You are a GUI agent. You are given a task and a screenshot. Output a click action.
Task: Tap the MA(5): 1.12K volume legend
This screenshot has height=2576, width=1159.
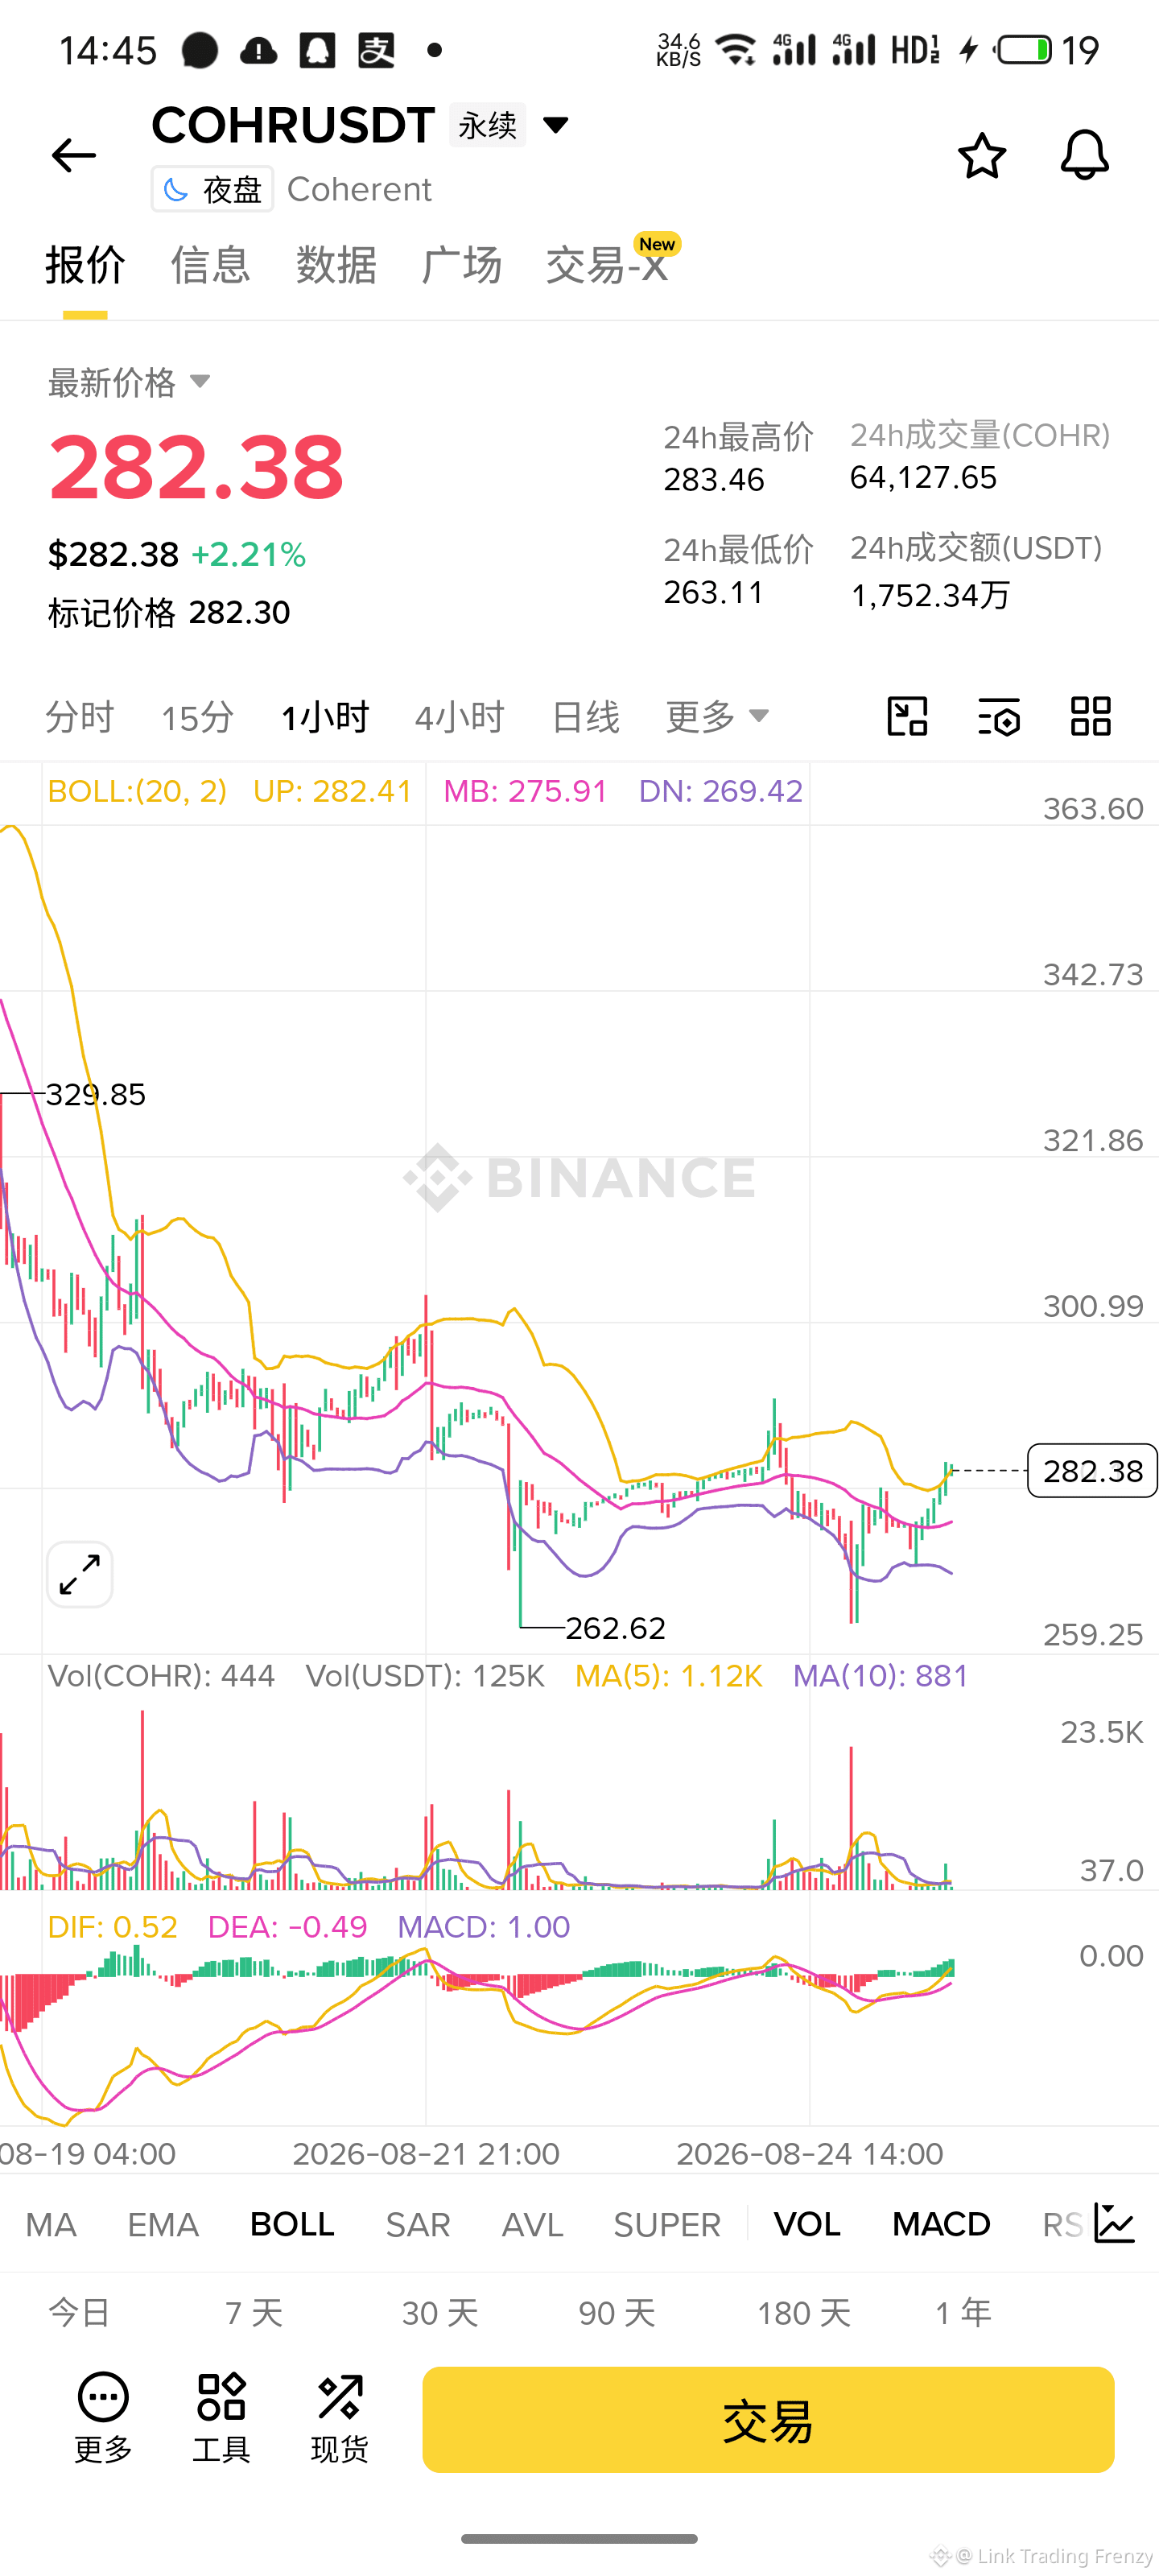pyautogui.click(x=669, y=1676)
